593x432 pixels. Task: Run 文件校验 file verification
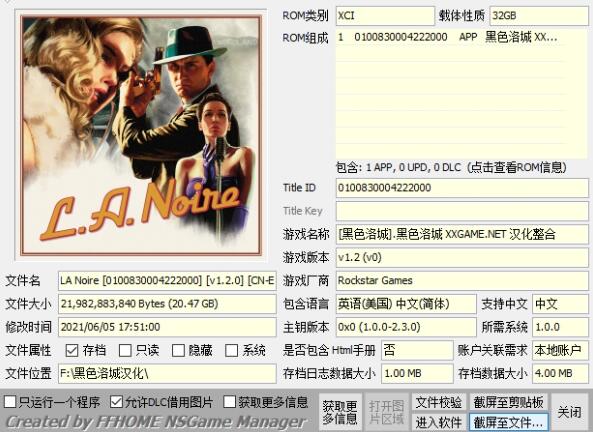[x=439, y=402]
